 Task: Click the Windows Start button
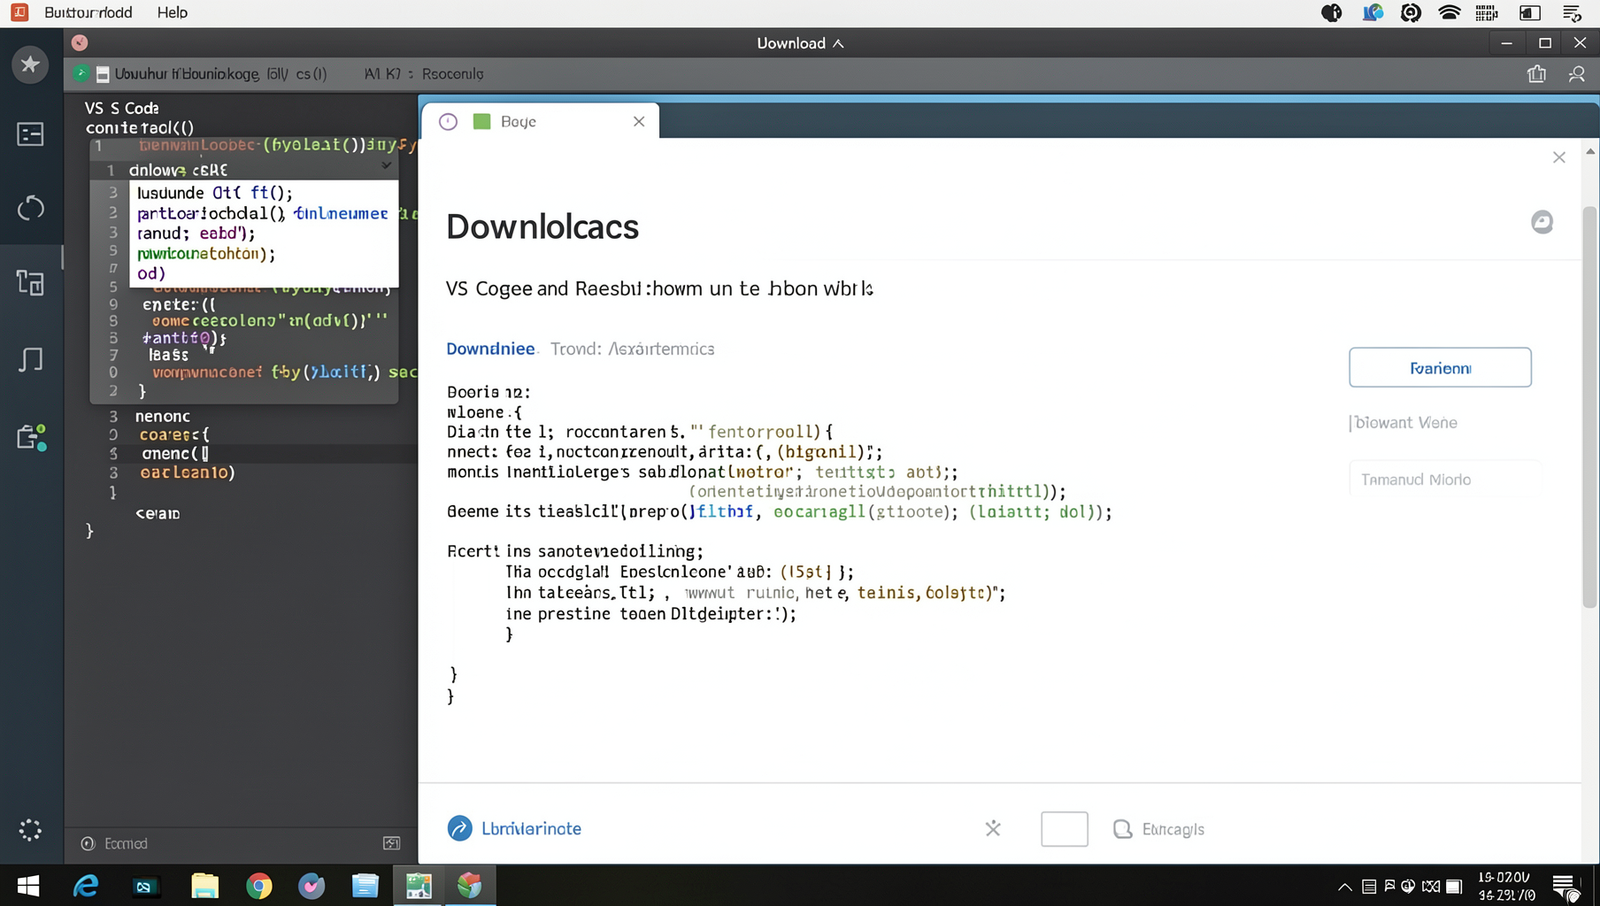28,885
